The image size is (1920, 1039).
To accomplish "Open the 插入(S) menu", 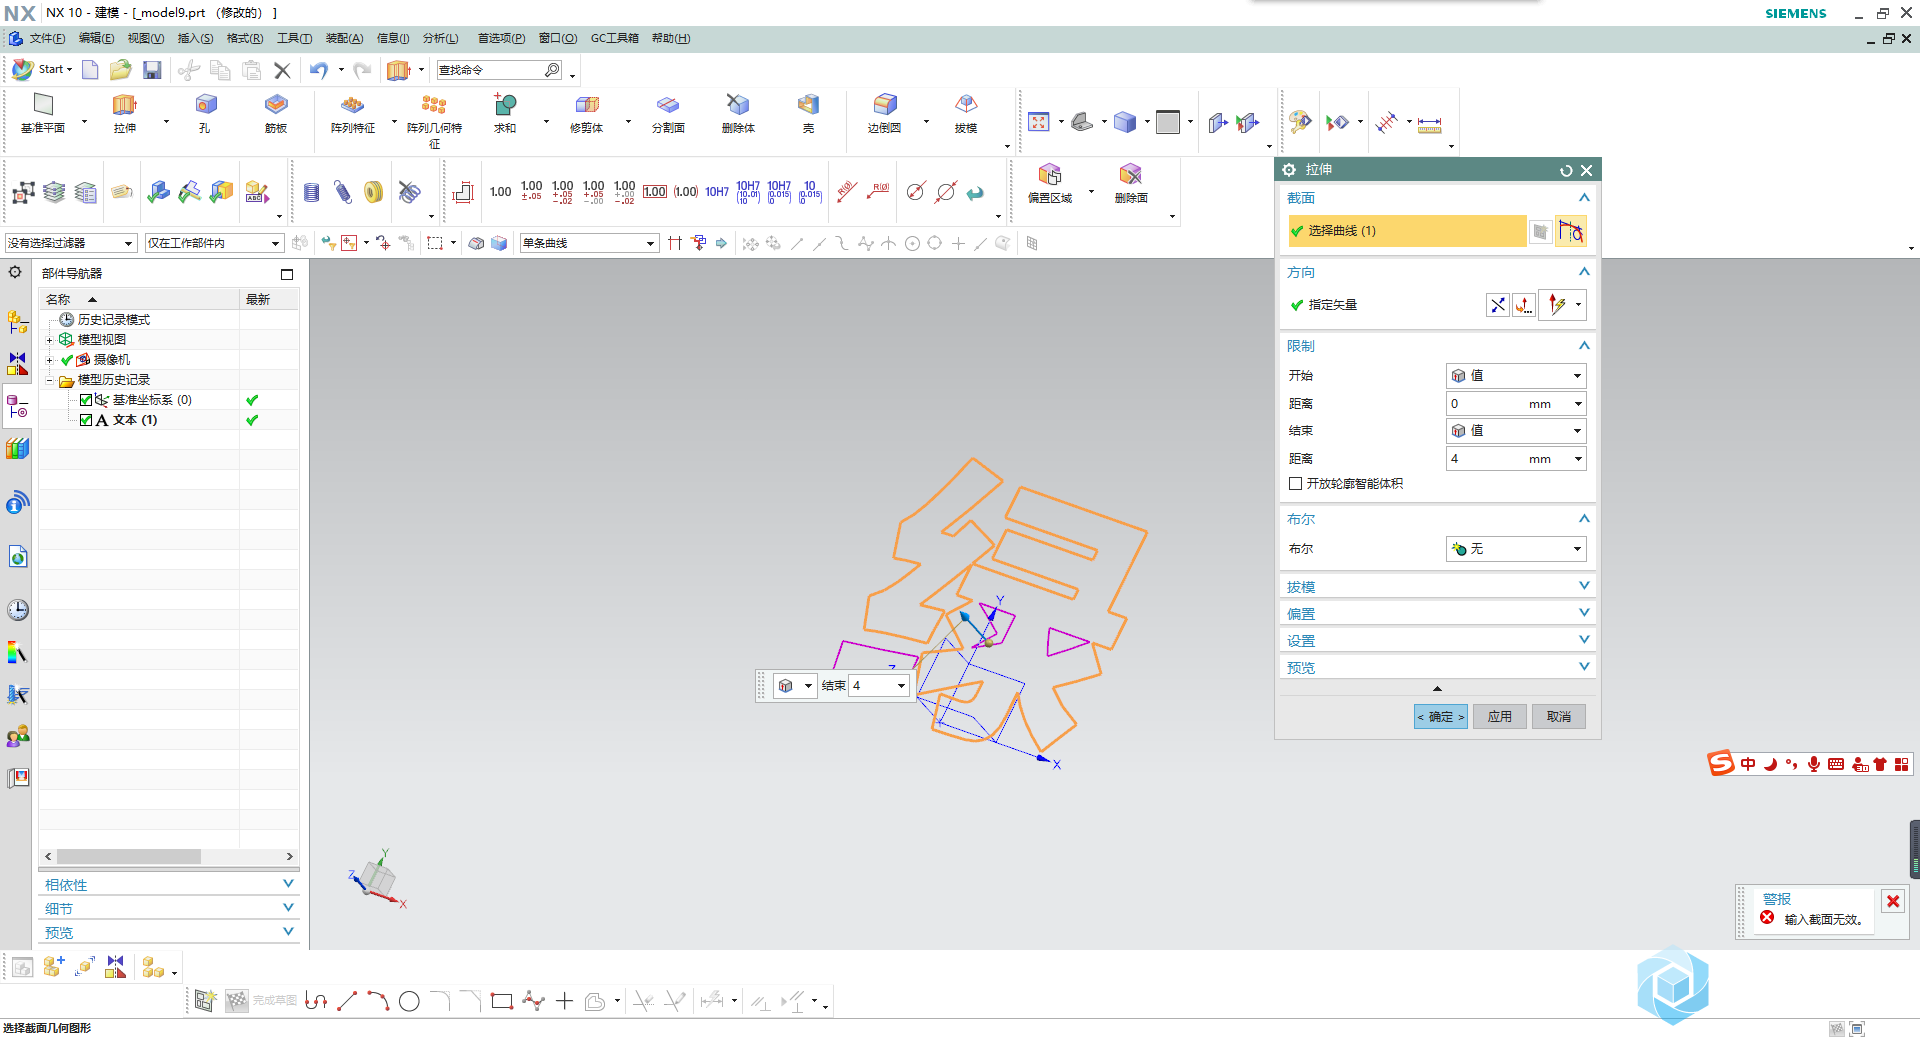I will 195,38.
